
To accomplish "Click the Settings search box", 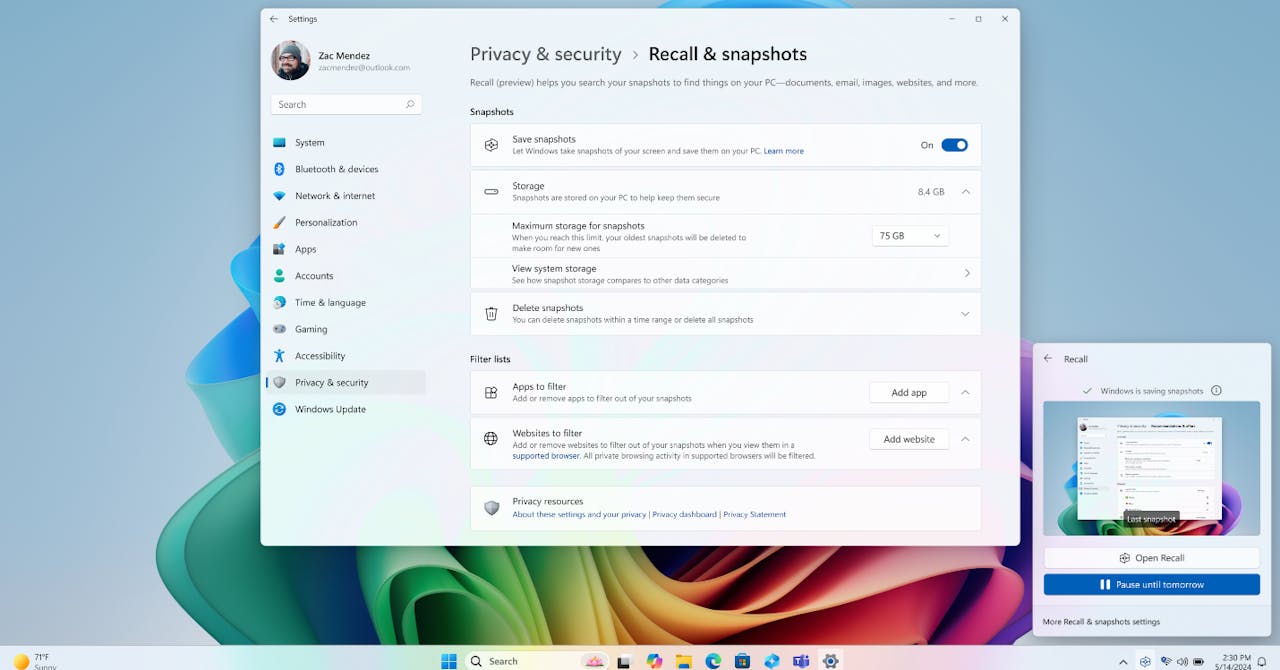I will pos(345,104).
